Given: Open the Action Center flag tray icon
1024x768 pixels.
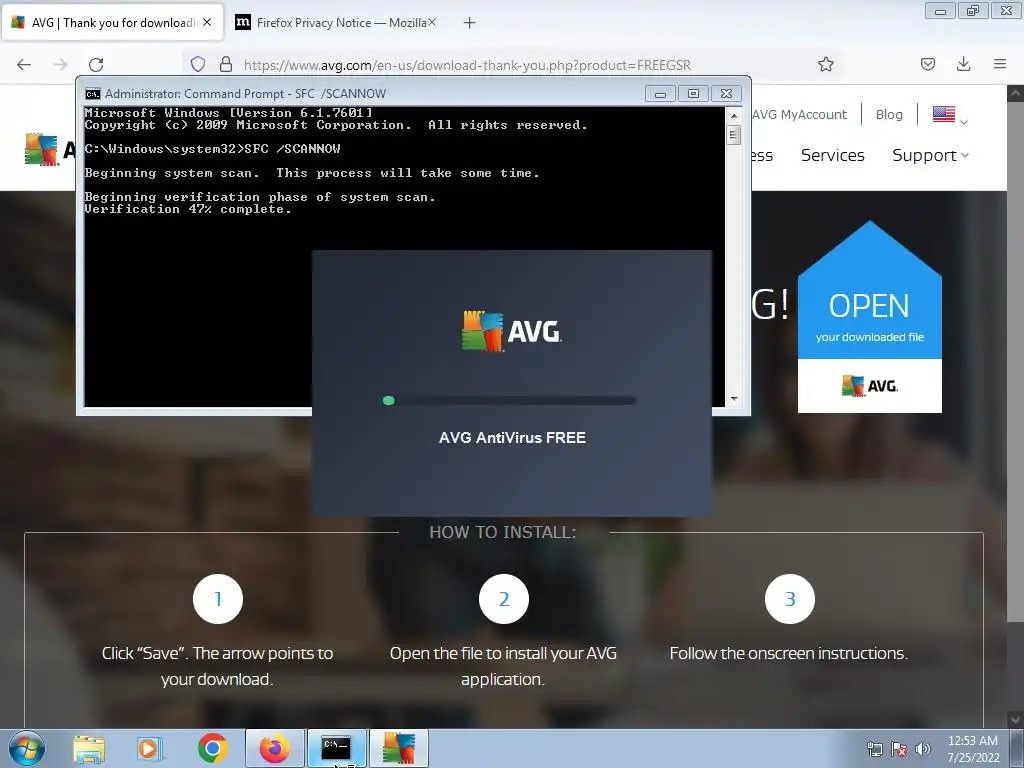Looking at the screenshot, I should 899,749.
